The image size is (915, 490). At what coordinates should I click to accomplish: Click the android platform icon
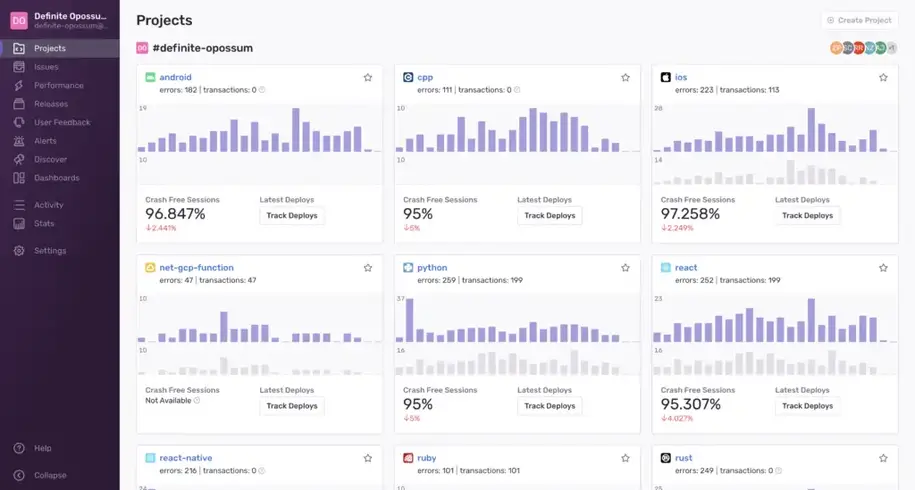150,77
